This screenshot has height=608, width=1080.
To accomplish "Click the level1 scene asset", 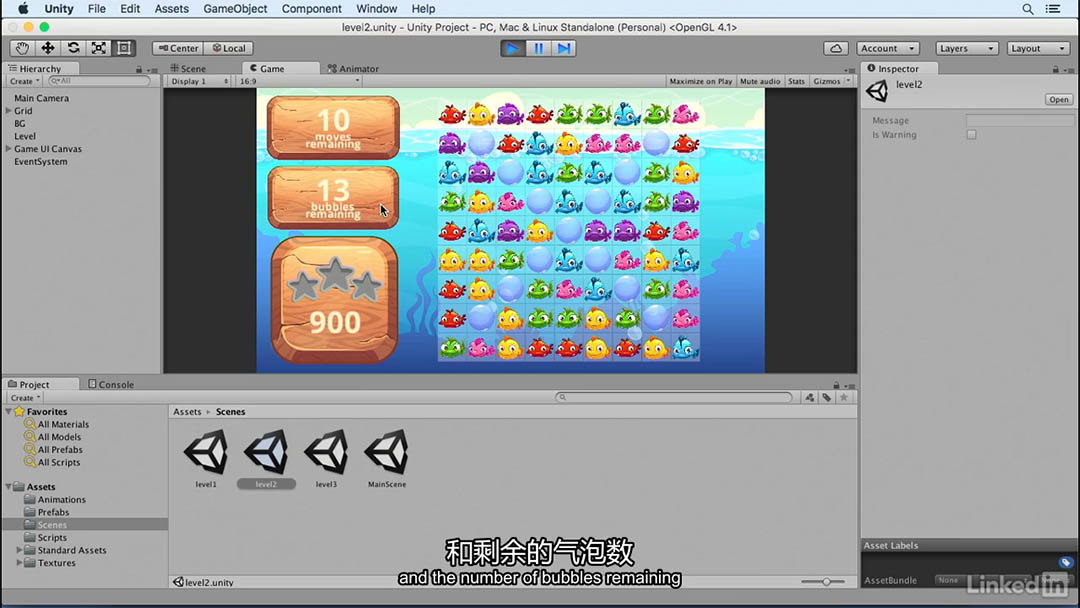I will (x=206, y=458).
